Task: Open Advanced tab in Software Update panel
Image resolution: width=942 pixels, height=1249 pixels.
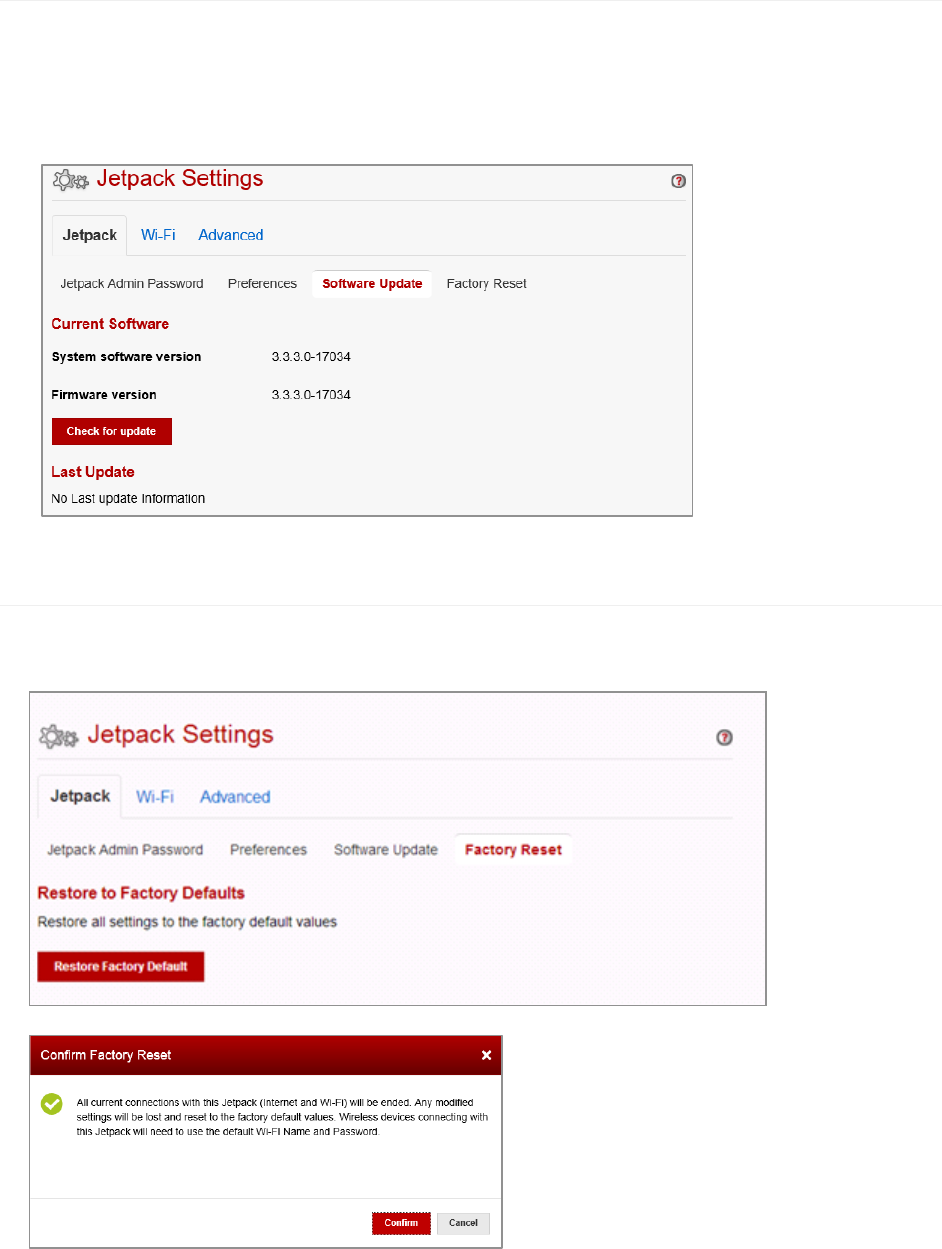Action: (x=231, y=235)
